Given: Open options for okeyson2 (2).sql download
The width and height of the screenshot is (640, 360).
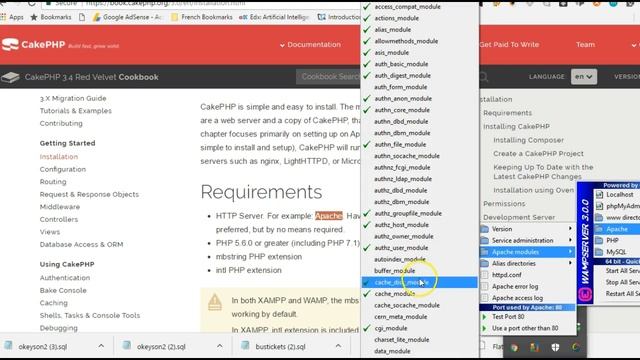Looking at the screenshot, I should tap(220, 346).
